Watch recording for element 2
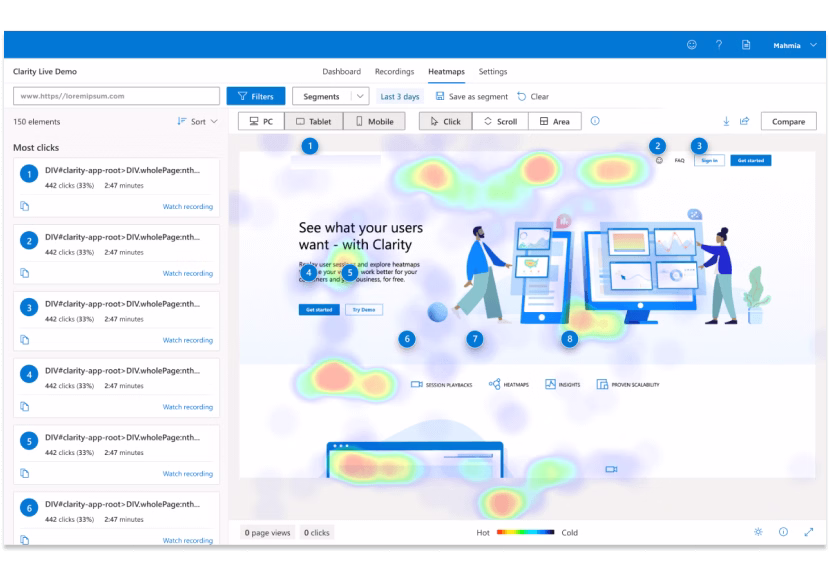 coord(187,273)
